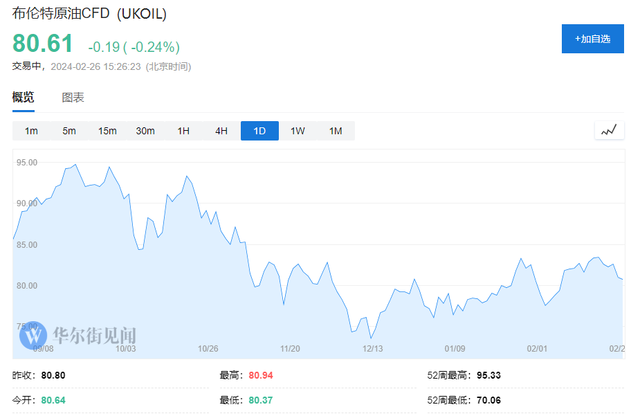Select the 15m interval
640x416 pixels.
pyautogui.click(x=107, y=131)
